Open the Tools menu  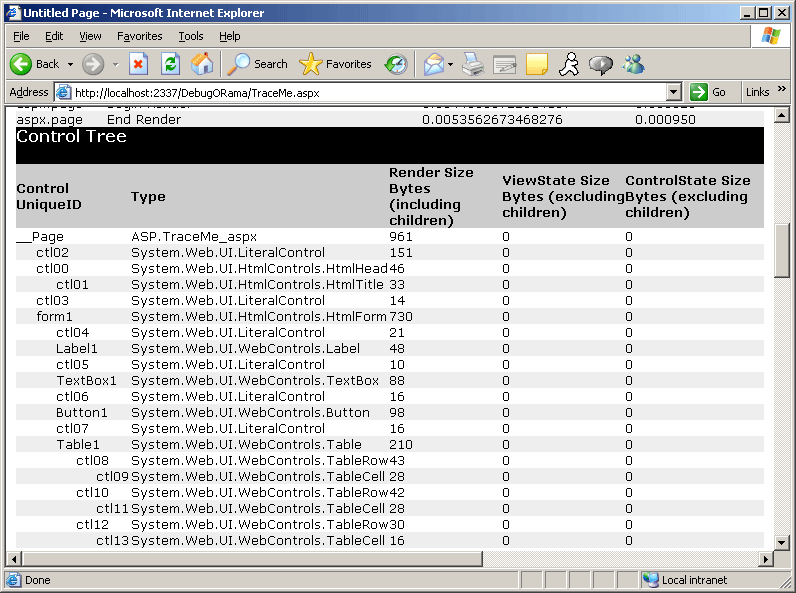click(x=190, y=36)
